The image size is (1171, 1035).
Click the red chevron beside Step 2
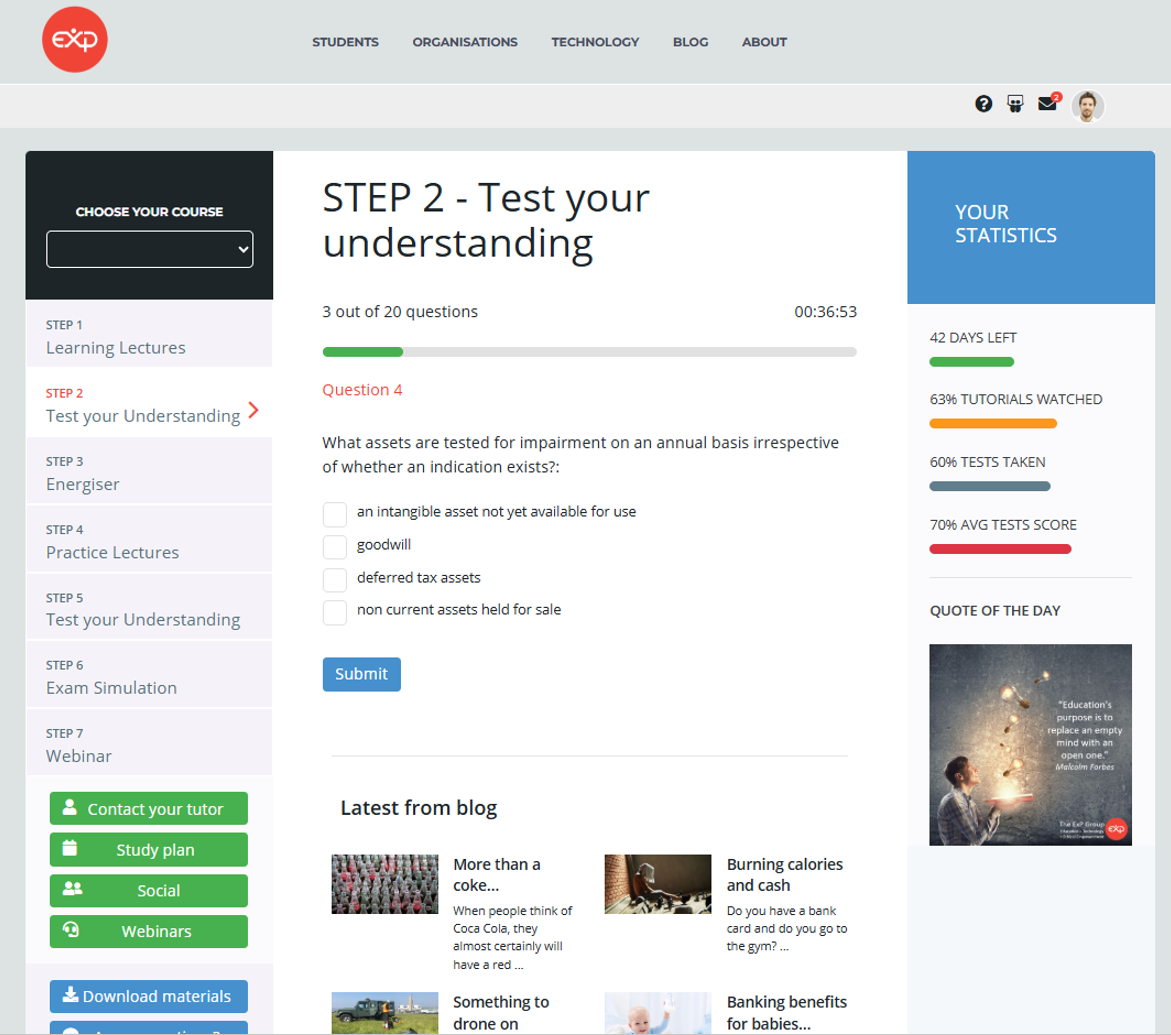[253, 410]
